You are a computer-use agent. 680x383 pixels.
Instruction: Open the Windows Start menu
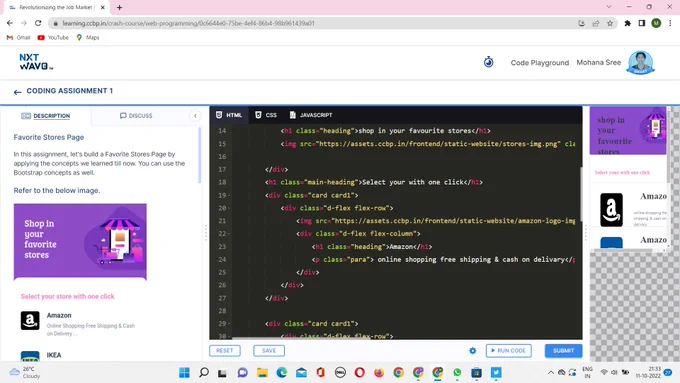[x=184, y=373]
